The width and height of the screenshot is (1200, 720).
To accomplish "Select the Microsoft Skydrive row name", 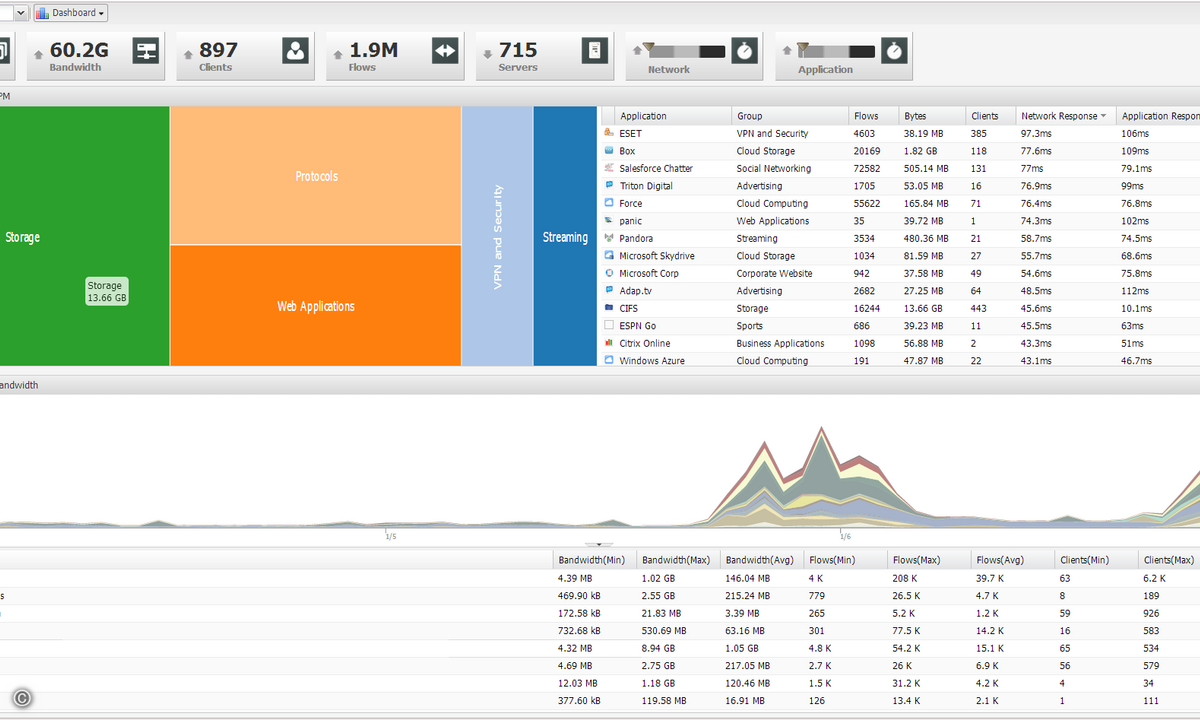I will pos(657,256).
